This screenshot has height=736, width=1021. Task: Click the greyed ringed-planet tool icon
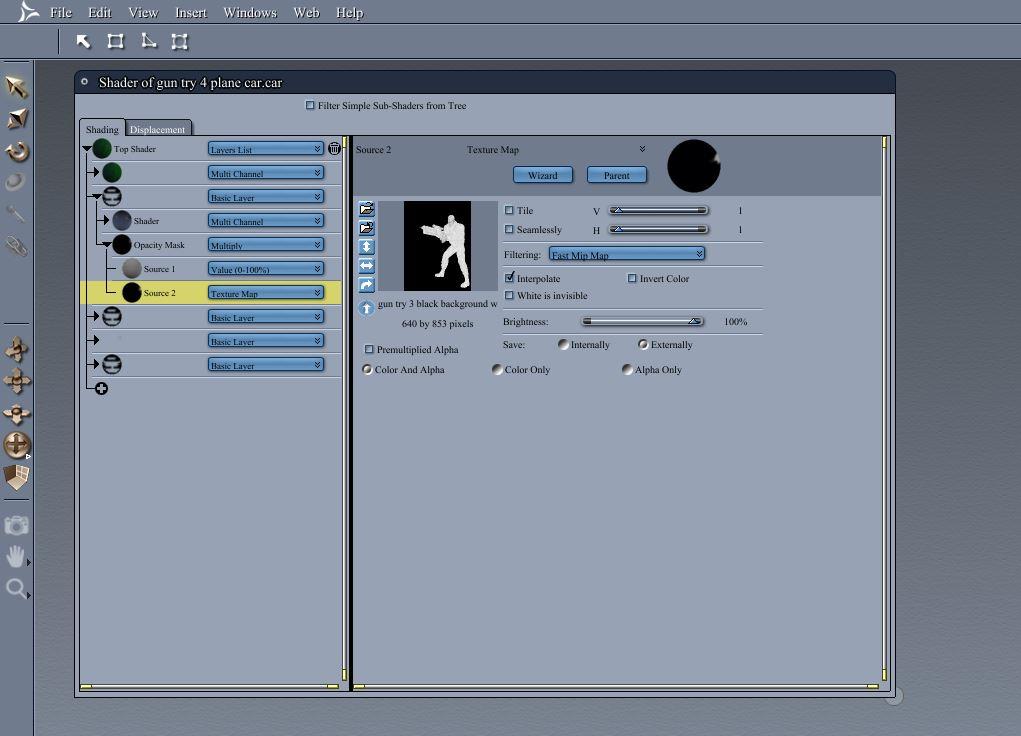[15, 182]
